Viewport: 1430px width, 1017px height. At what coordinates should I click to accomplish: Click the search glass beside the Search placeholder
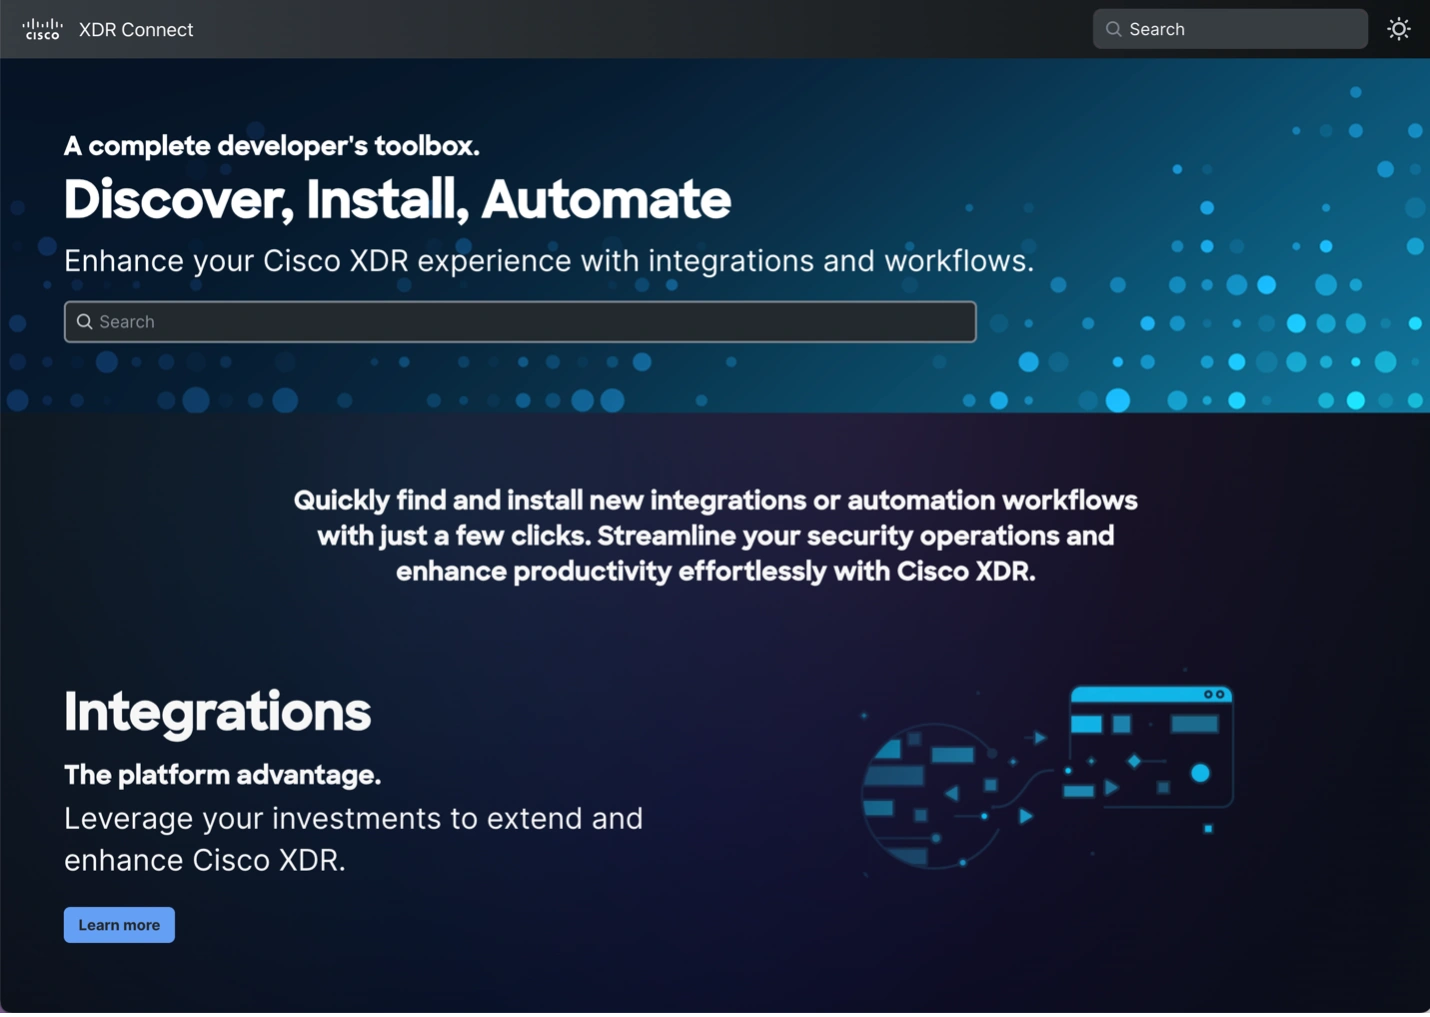point(1112,29)
